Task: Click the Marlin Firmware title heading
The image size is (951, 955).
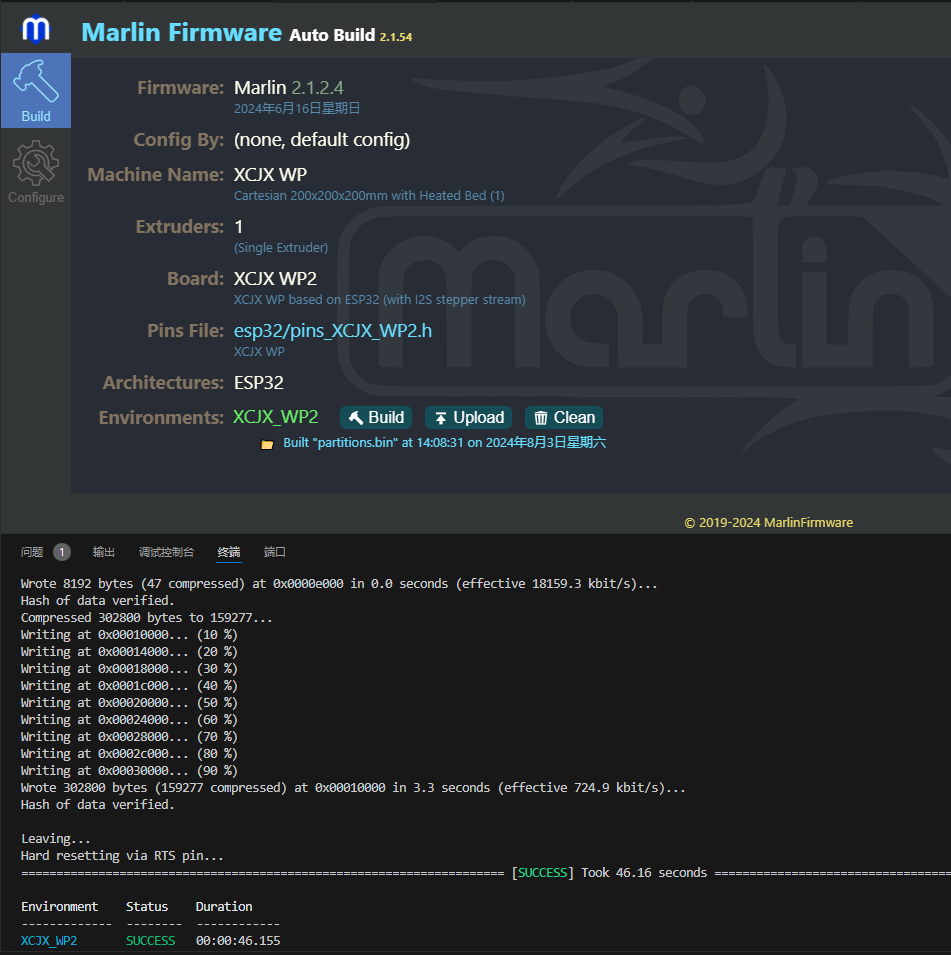Action: pyautogui.click(x=182, y=32)
